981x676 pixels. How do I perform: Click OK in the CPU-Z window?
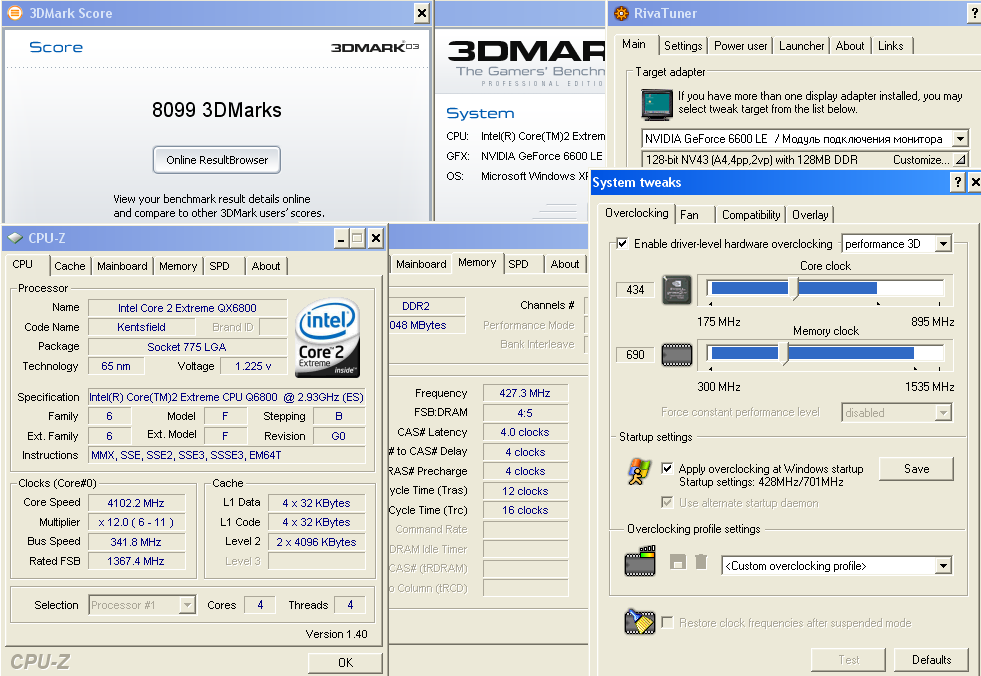(345, 662)
